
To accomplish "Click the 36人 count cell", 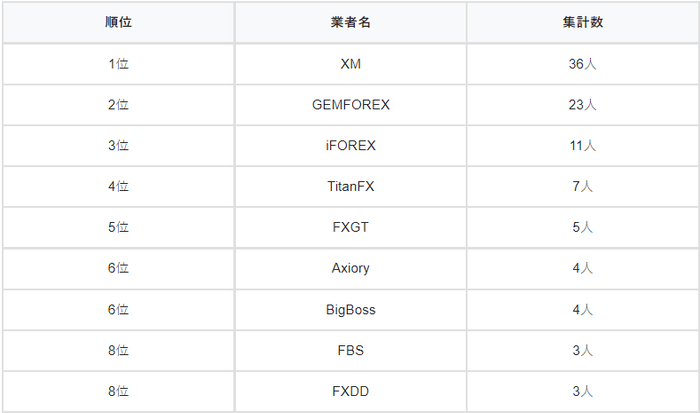I will (582, 63).
